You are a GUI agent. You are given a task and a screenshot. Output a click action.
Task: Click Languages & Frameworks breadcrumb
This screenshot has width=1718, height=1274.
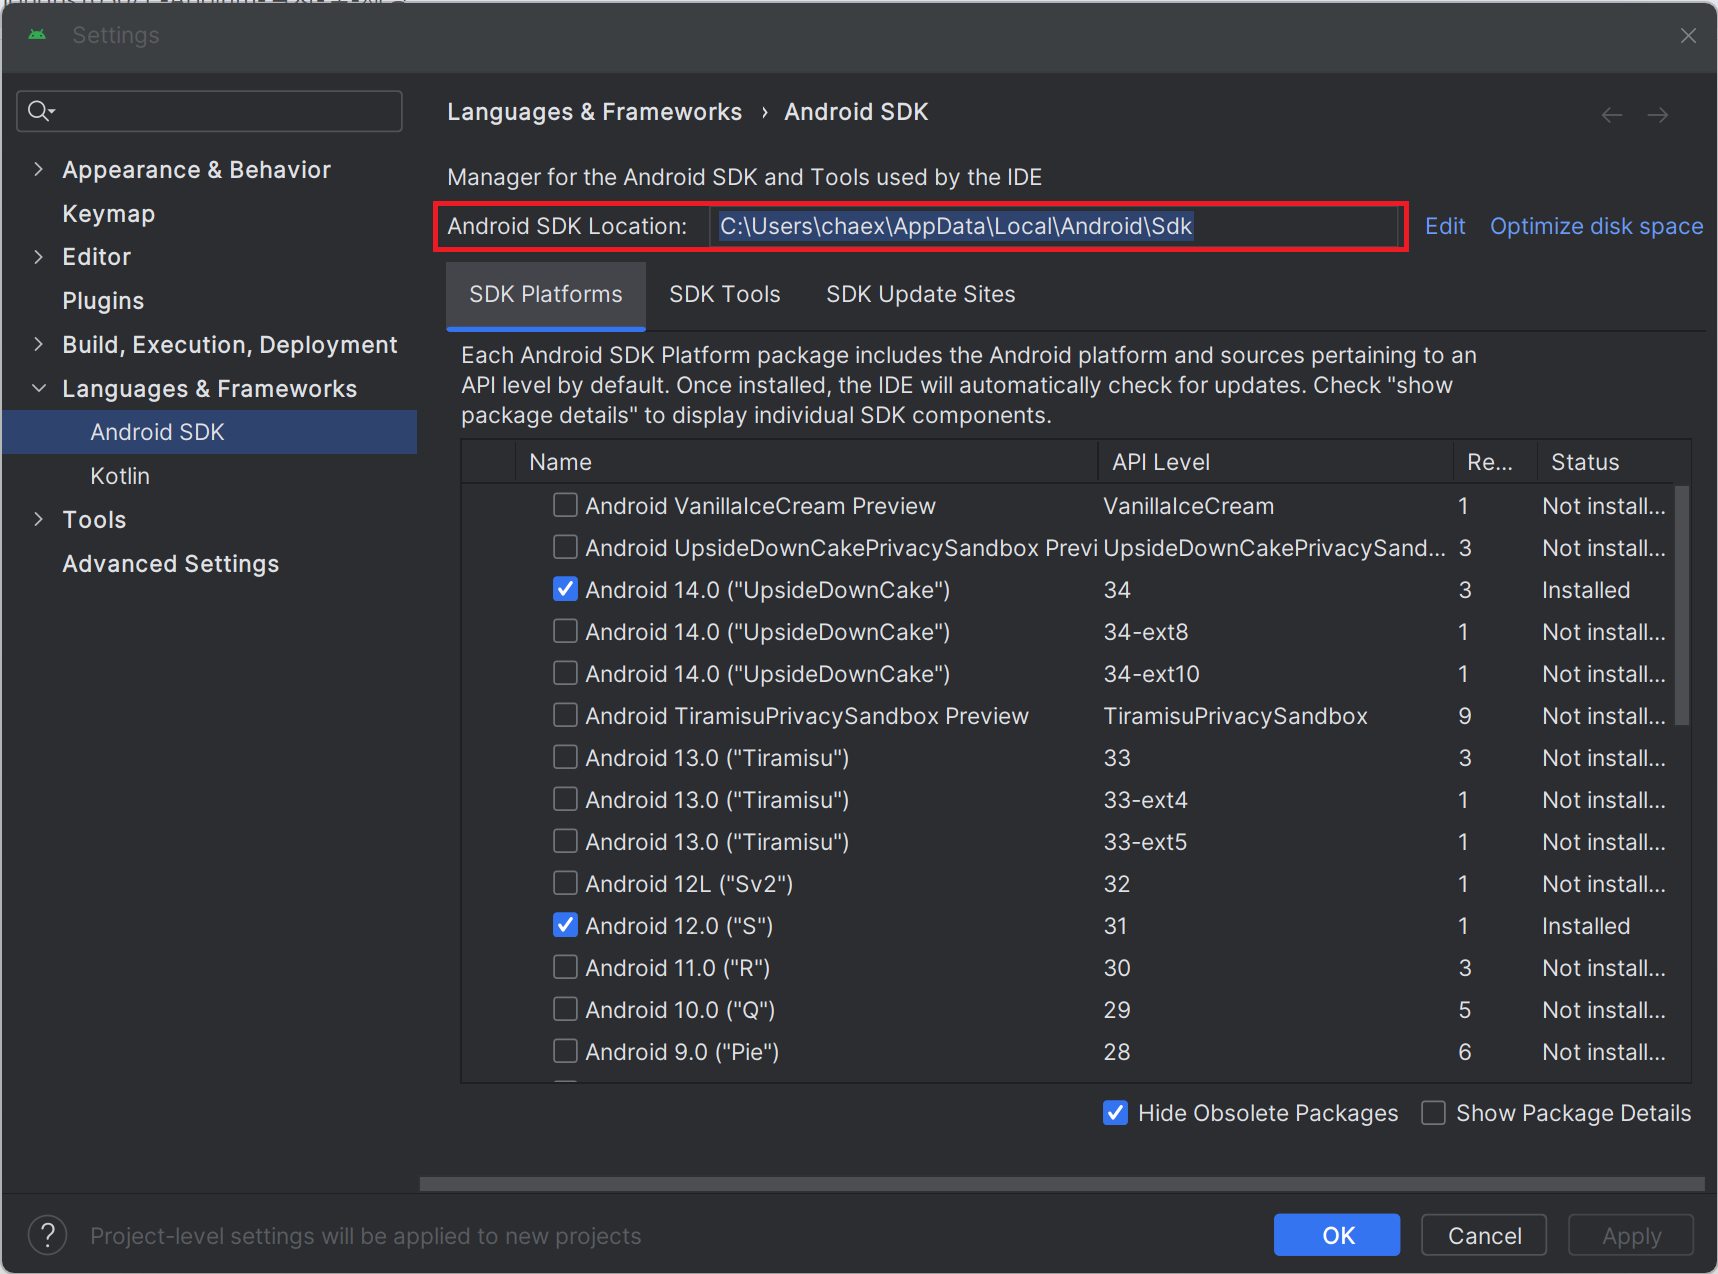[595, 112]
